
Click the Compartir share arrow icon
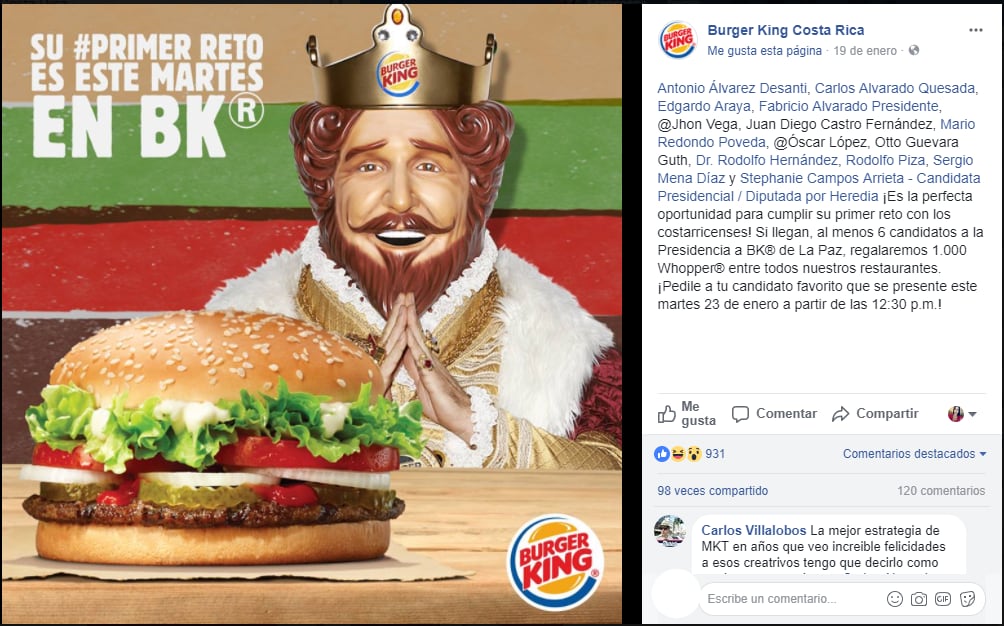tap(840, 414)
